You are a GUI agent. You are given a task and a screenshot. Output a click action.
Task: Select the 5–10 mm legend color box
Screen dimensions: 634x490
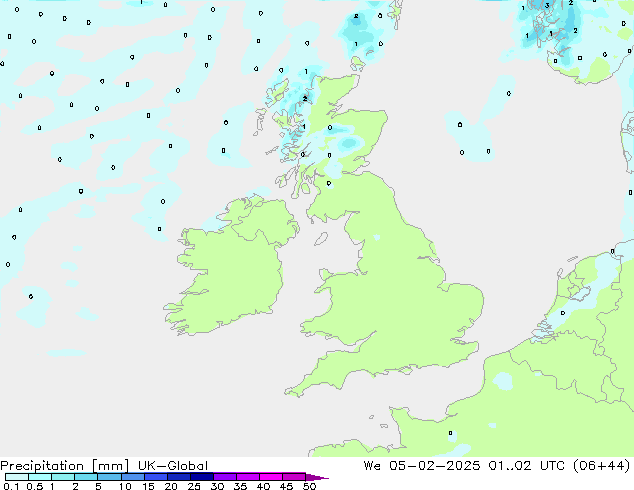tap(109, 477)
